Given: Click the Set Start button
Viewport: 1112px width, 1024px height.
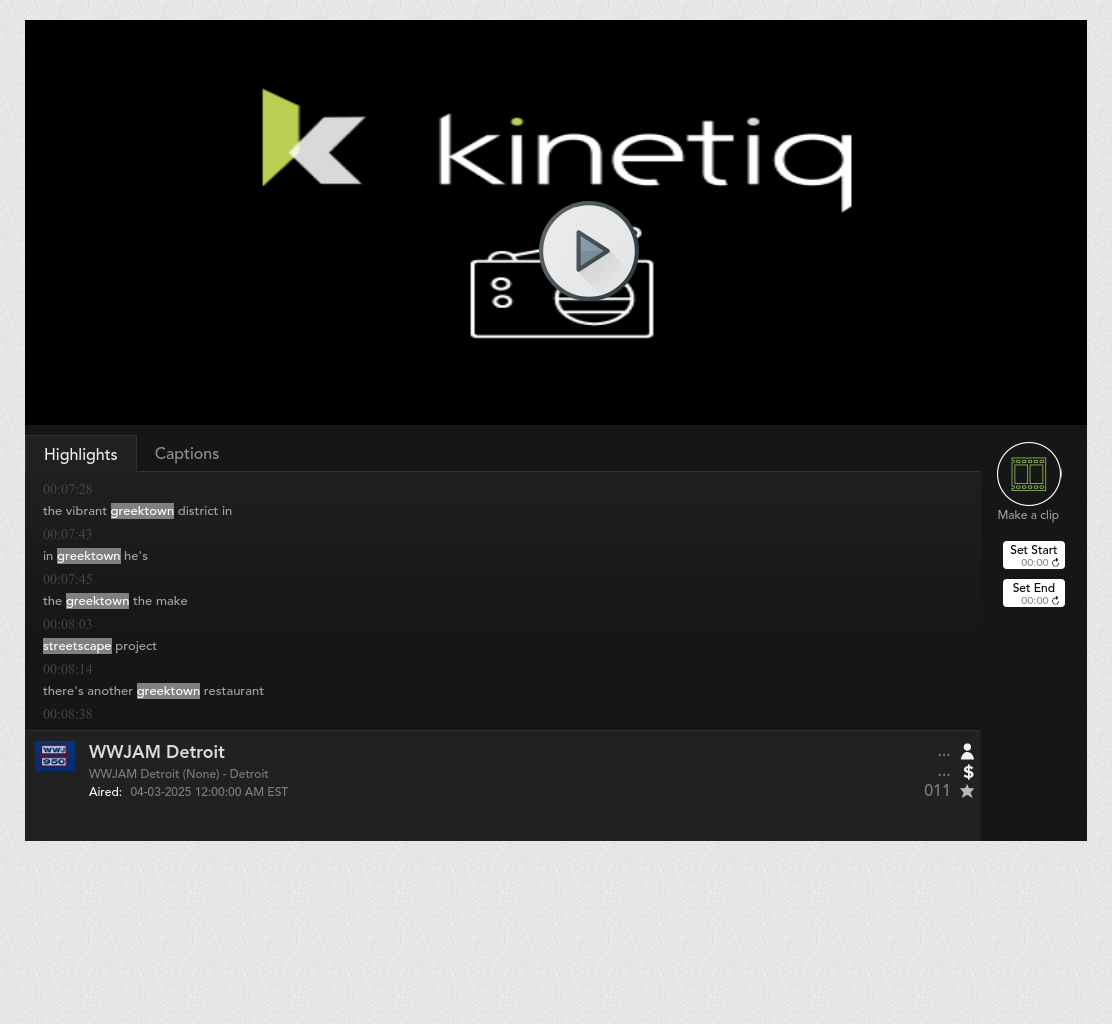Looking at the screenshot, I should click(1033, 555).
